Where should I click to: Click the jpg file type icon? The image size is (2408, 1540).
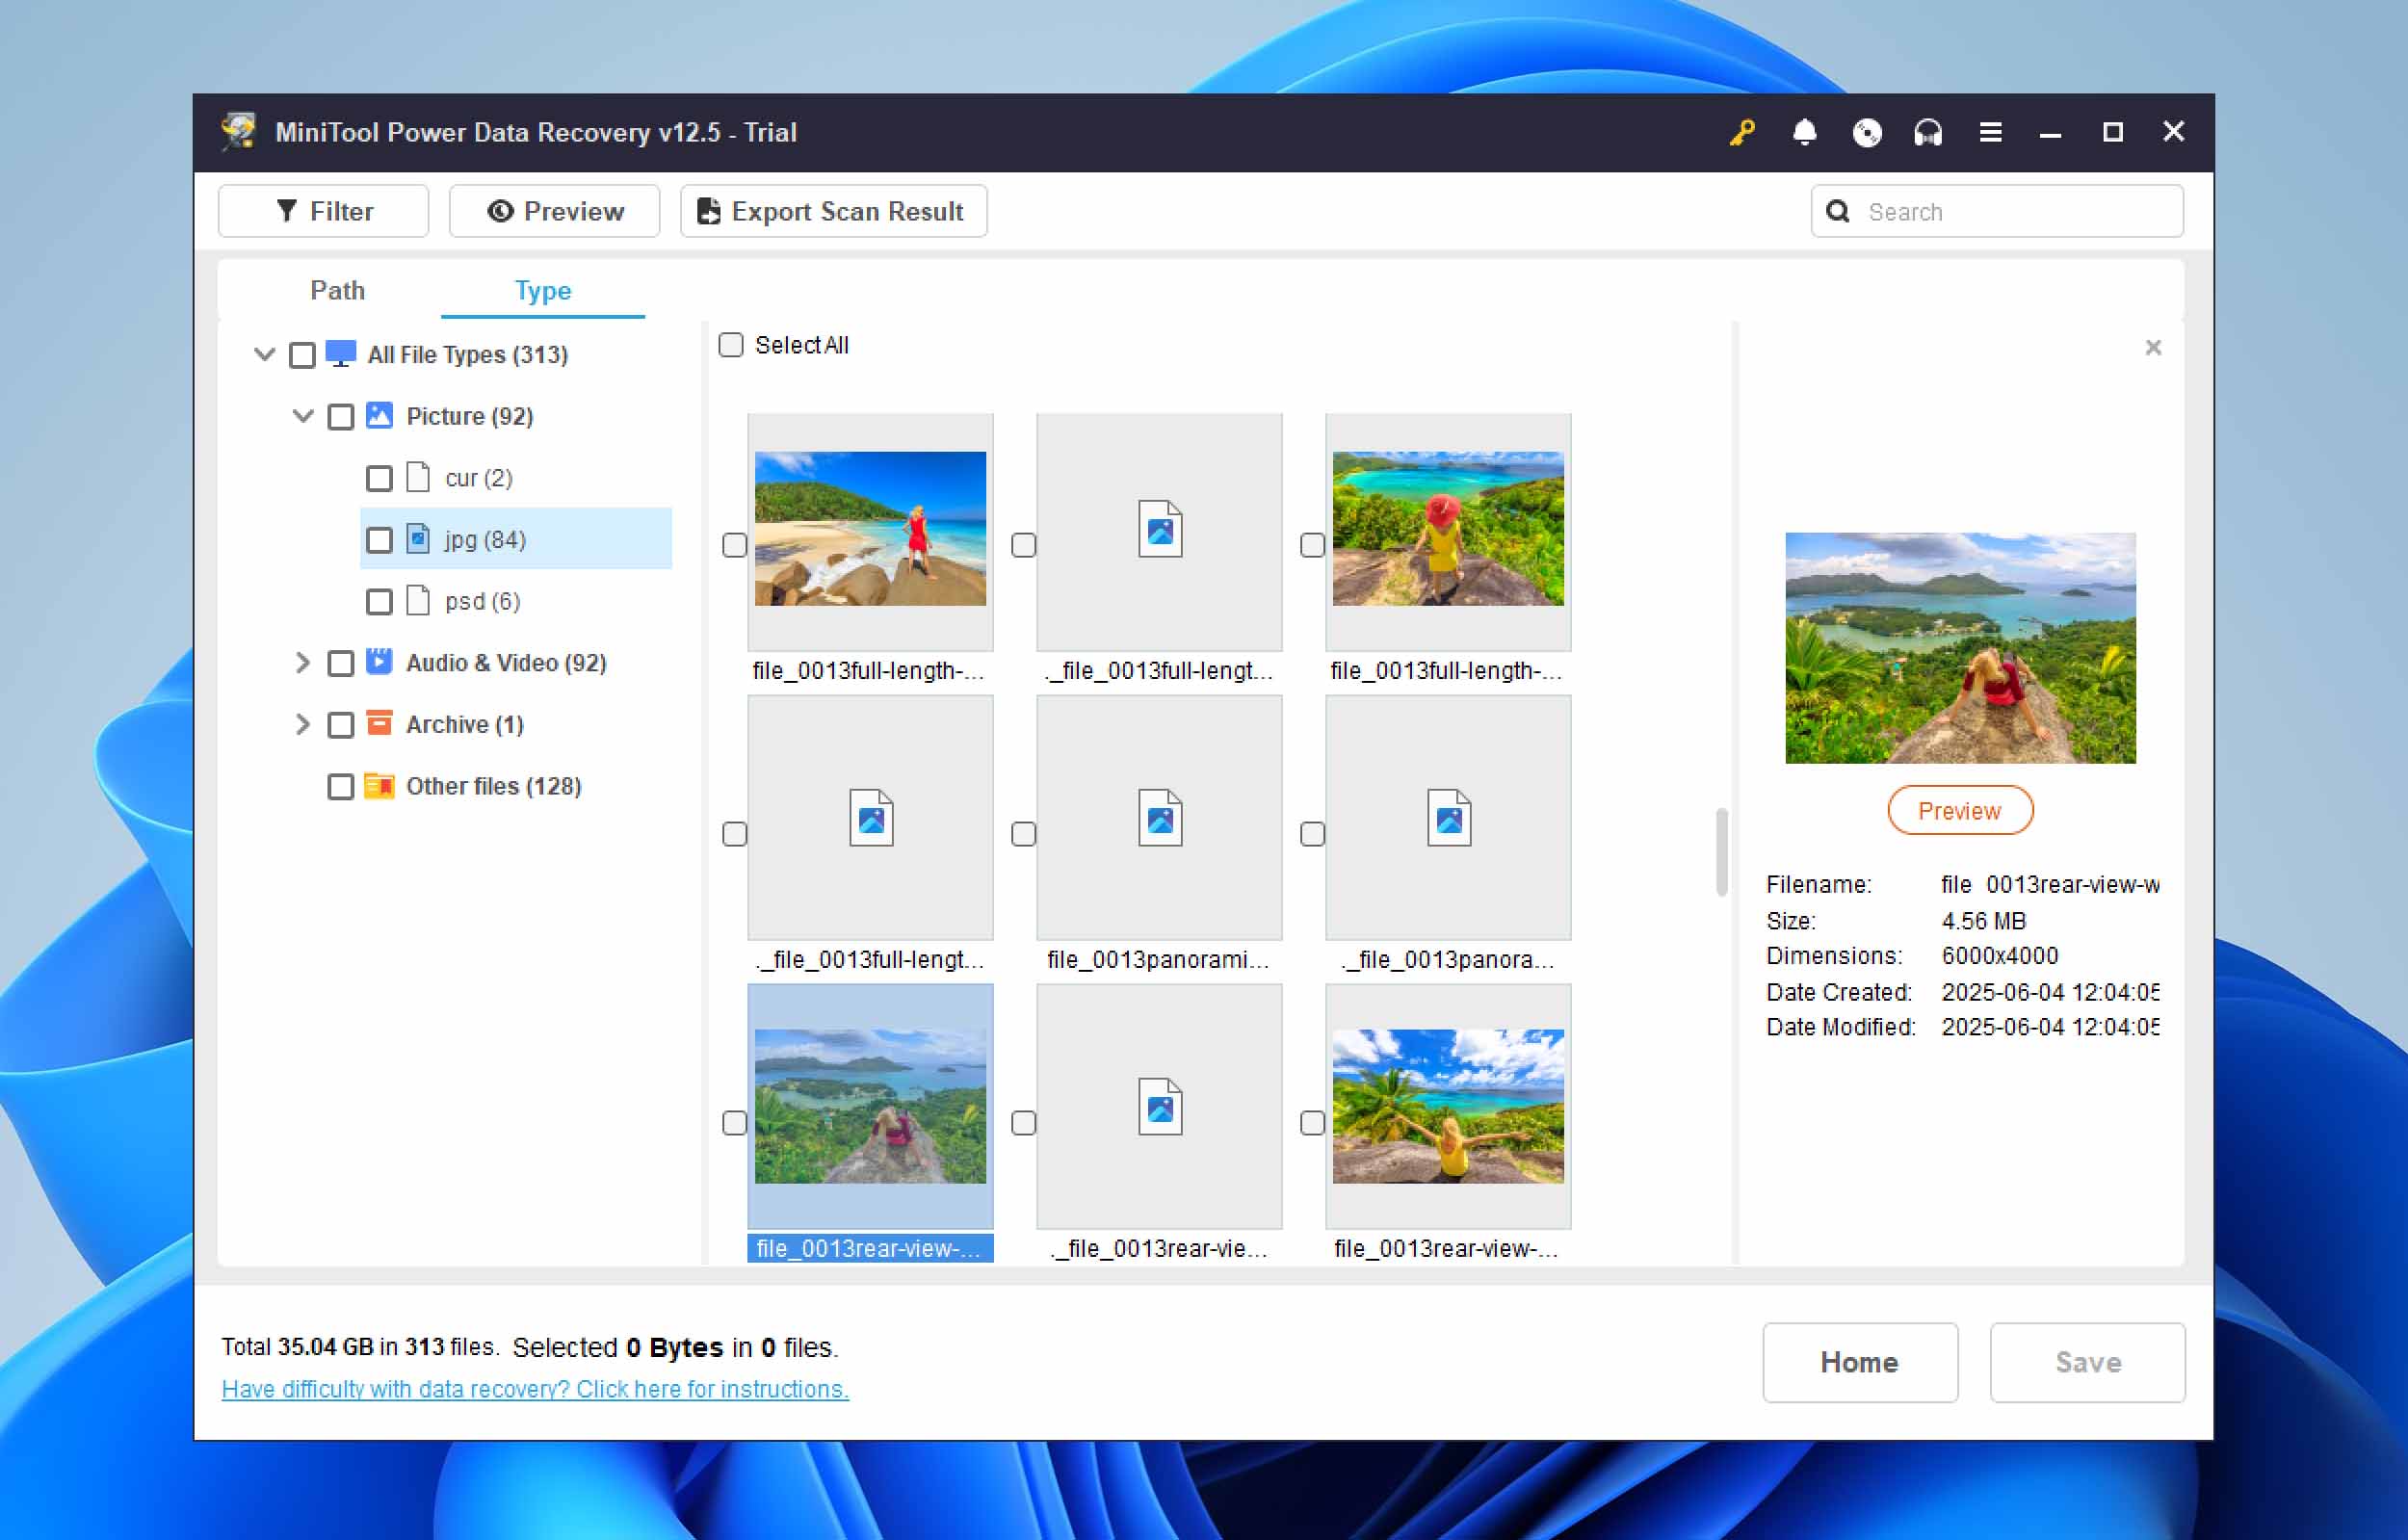coord(418,539)
